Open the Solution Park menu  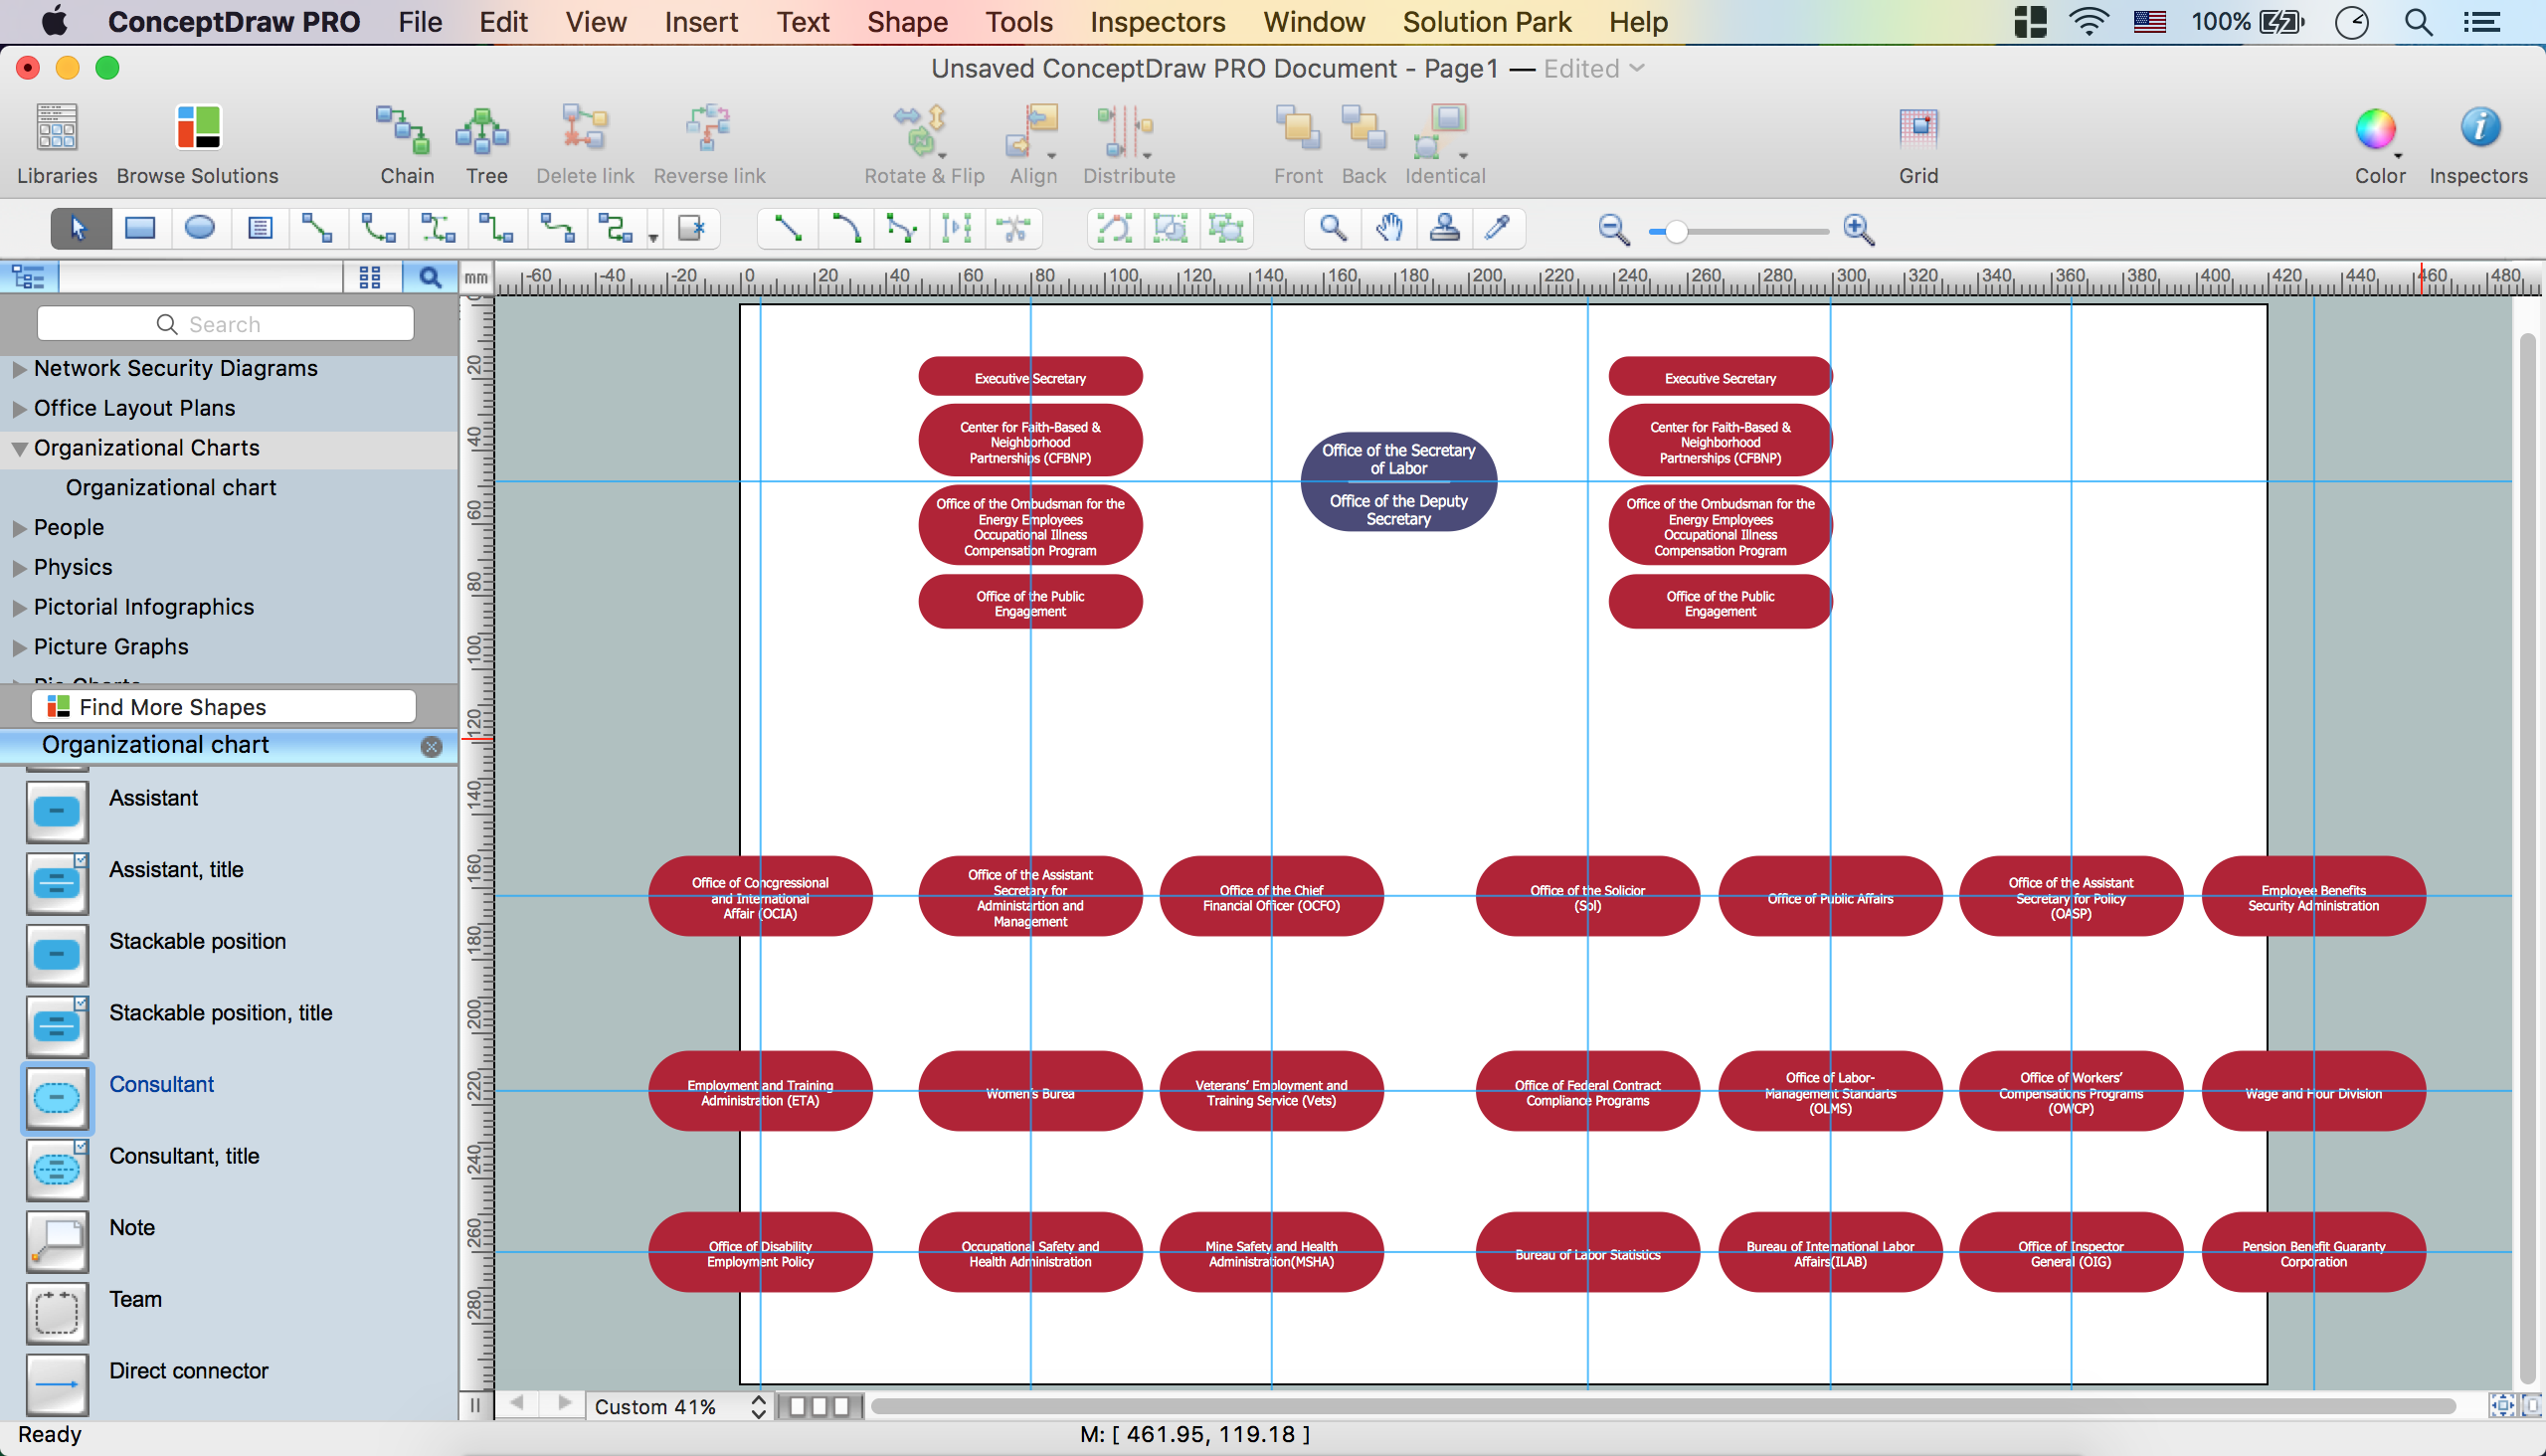[x=1486, y=22]
